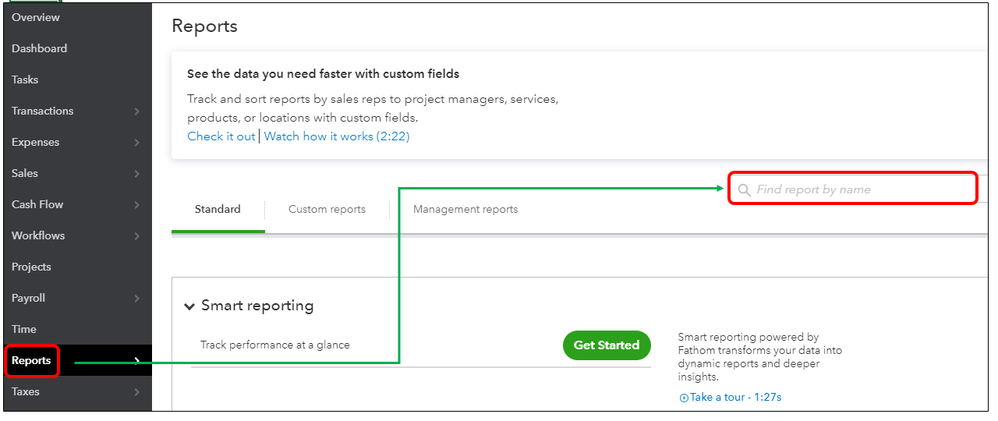Open Taxes in the sidebar
998x421 pixels.
[25, 392]
